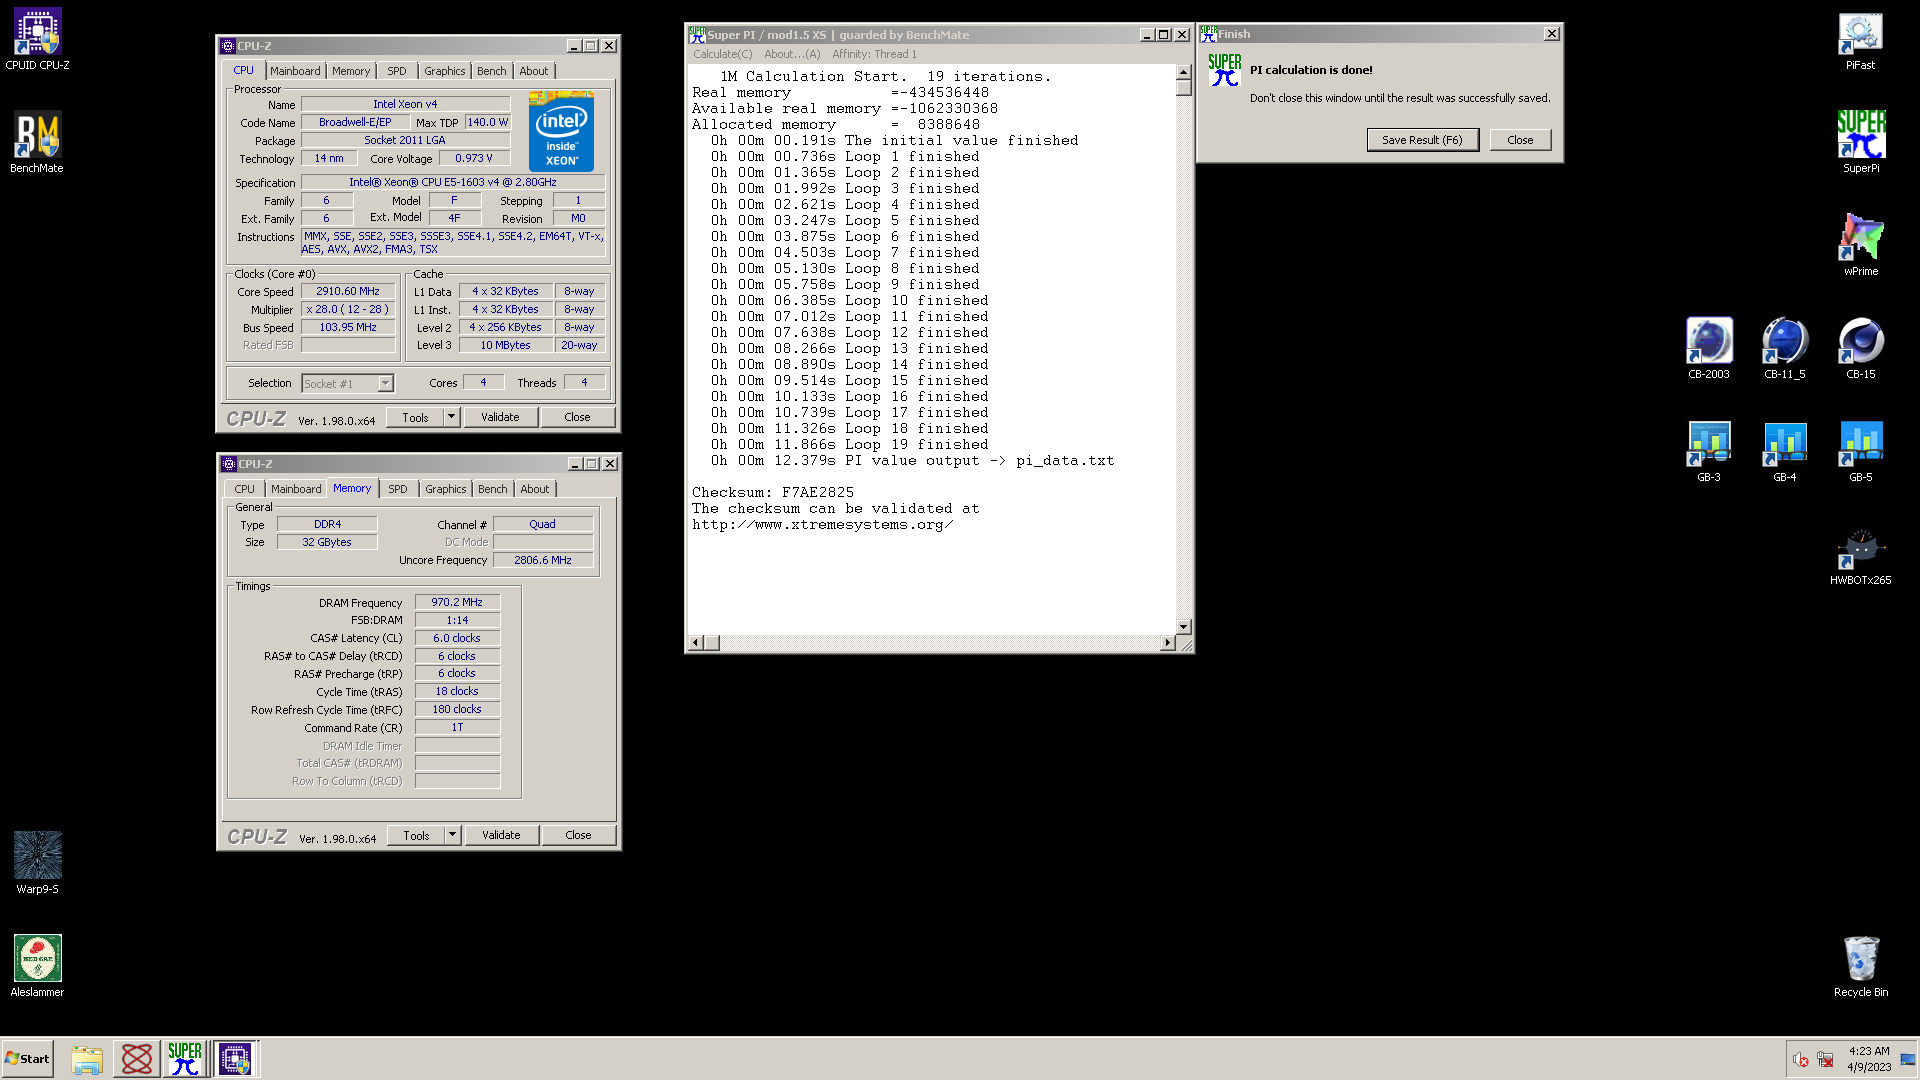Click Affinity: Thread 1 menu item
The height and width of the screenshot is (1080, 1920).
(x=874, y=54)
